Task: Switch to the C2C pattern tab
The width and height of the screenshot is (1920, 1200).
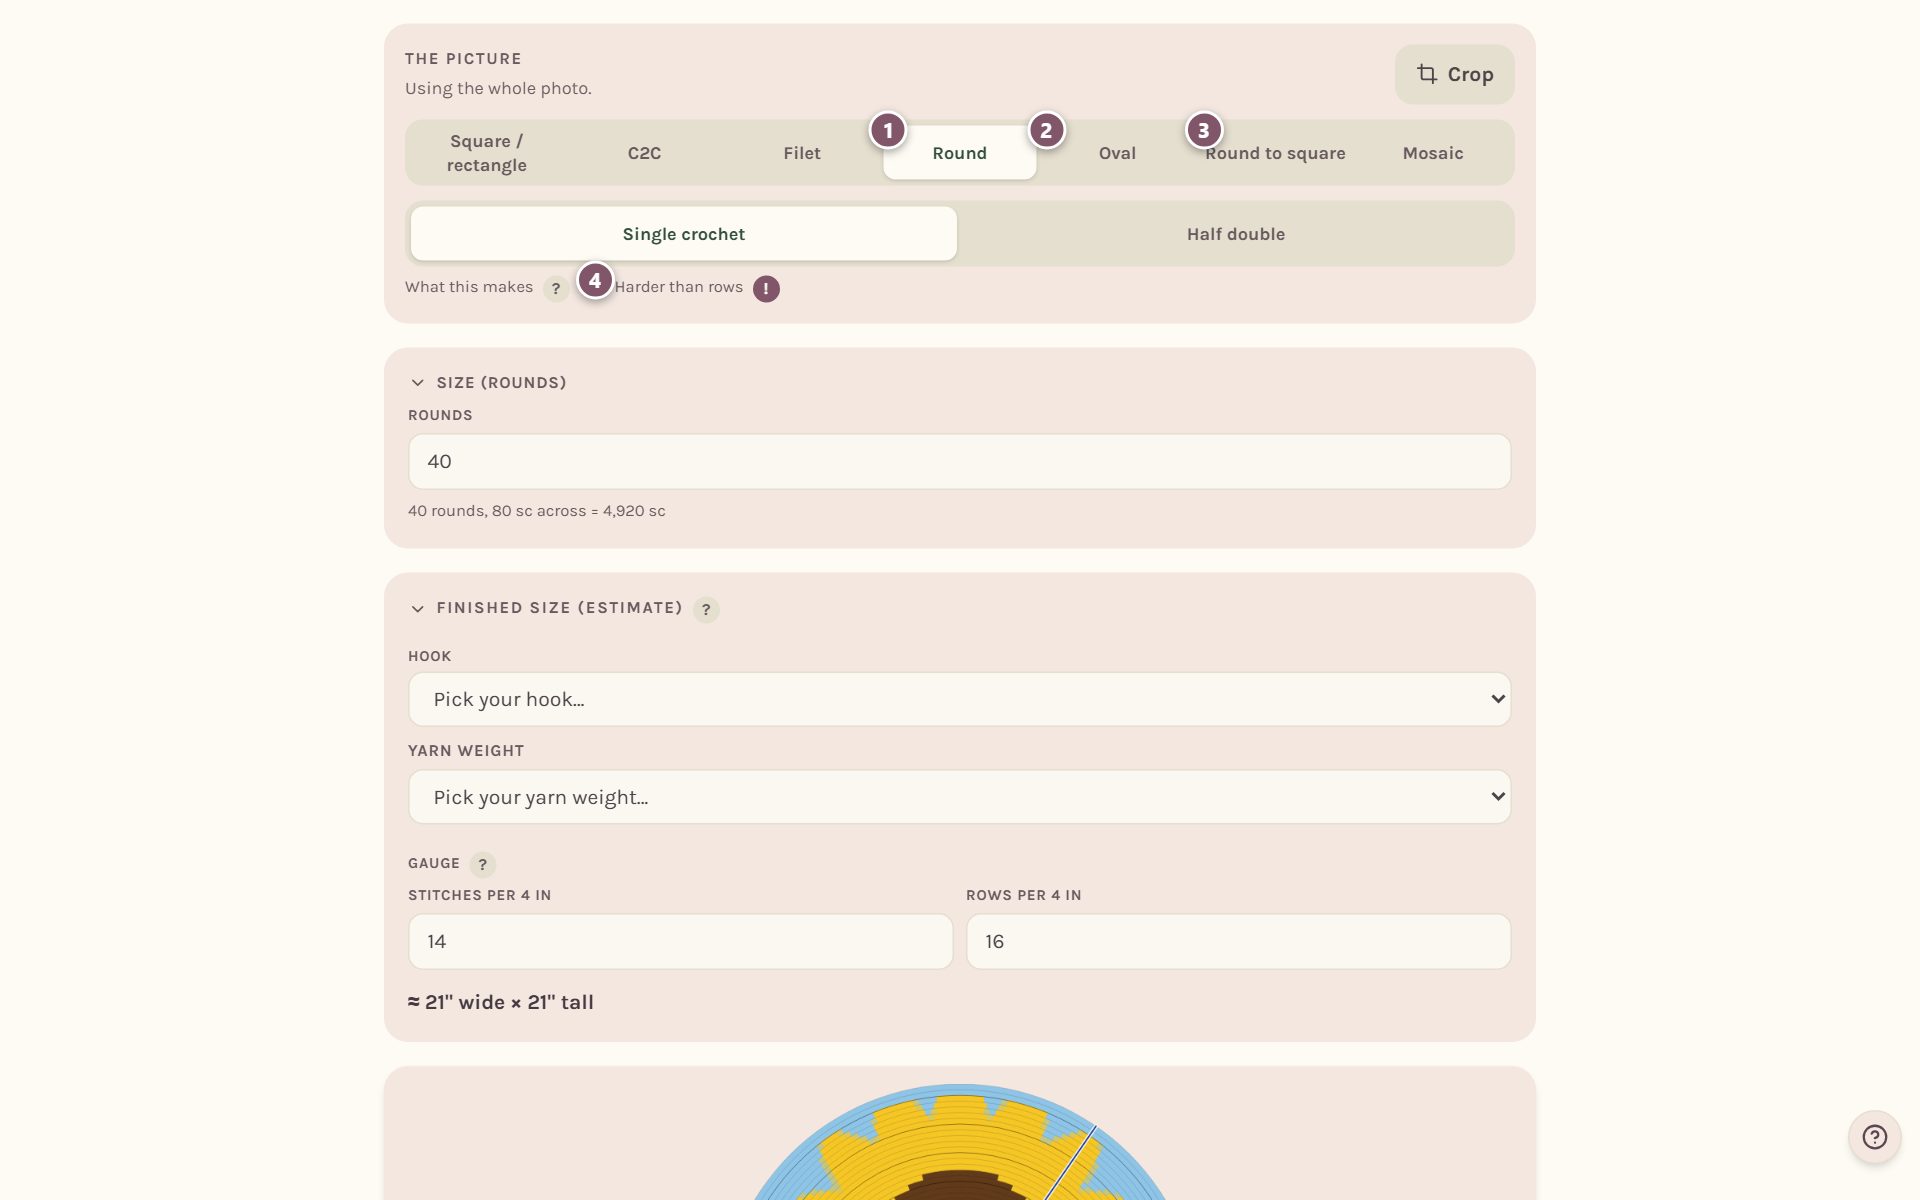Action: click(644, 153)
